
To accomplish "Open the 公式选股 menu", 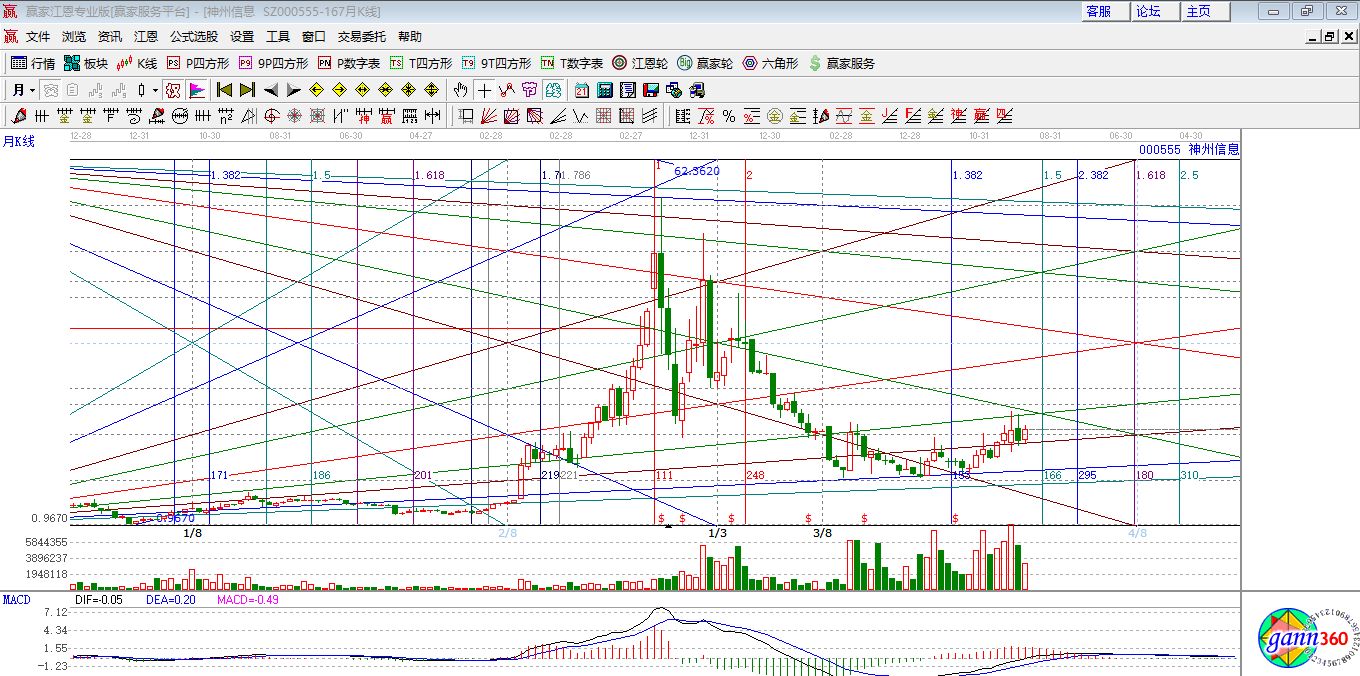I will click(x=193, y=37).
